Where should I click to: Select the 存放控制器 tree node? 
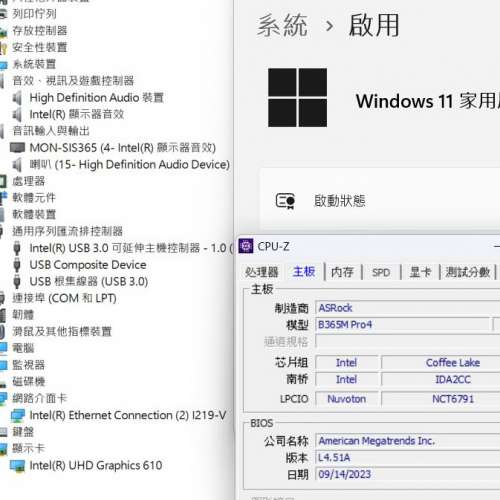(x=40, y=31)
